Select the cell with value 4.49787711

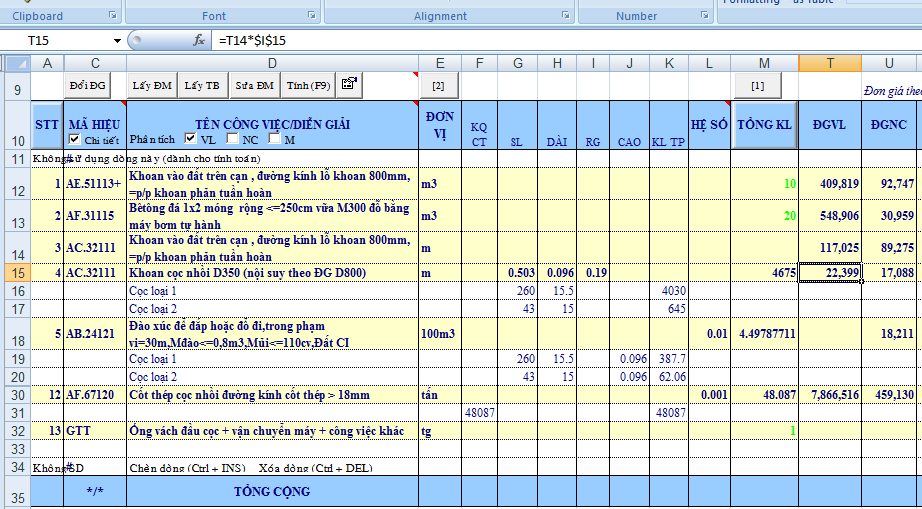pos(764,334)
